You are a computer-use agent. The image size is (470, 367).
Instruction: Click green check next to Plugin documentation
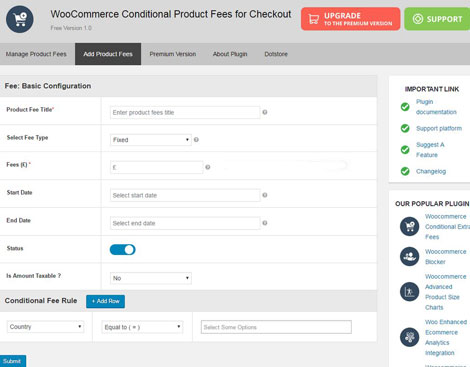(405, 107)
